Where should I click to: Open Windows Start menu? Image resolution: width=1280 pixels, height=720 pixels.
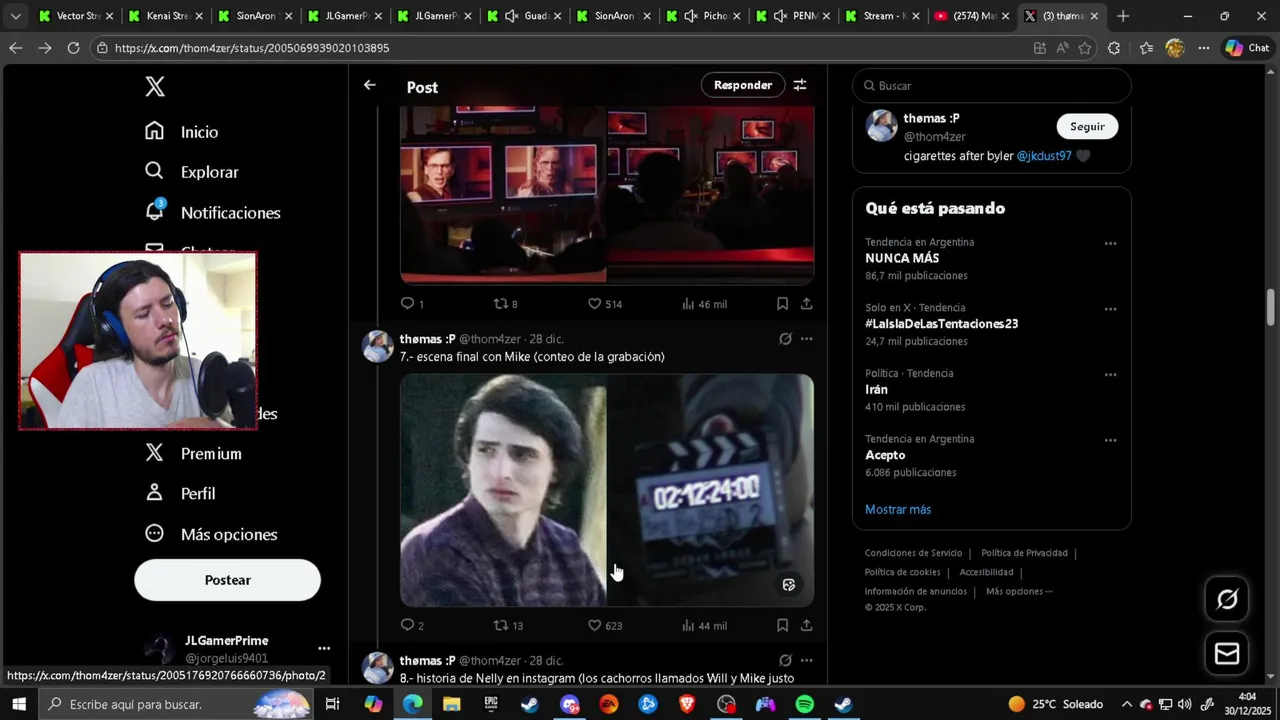(19, 704)
